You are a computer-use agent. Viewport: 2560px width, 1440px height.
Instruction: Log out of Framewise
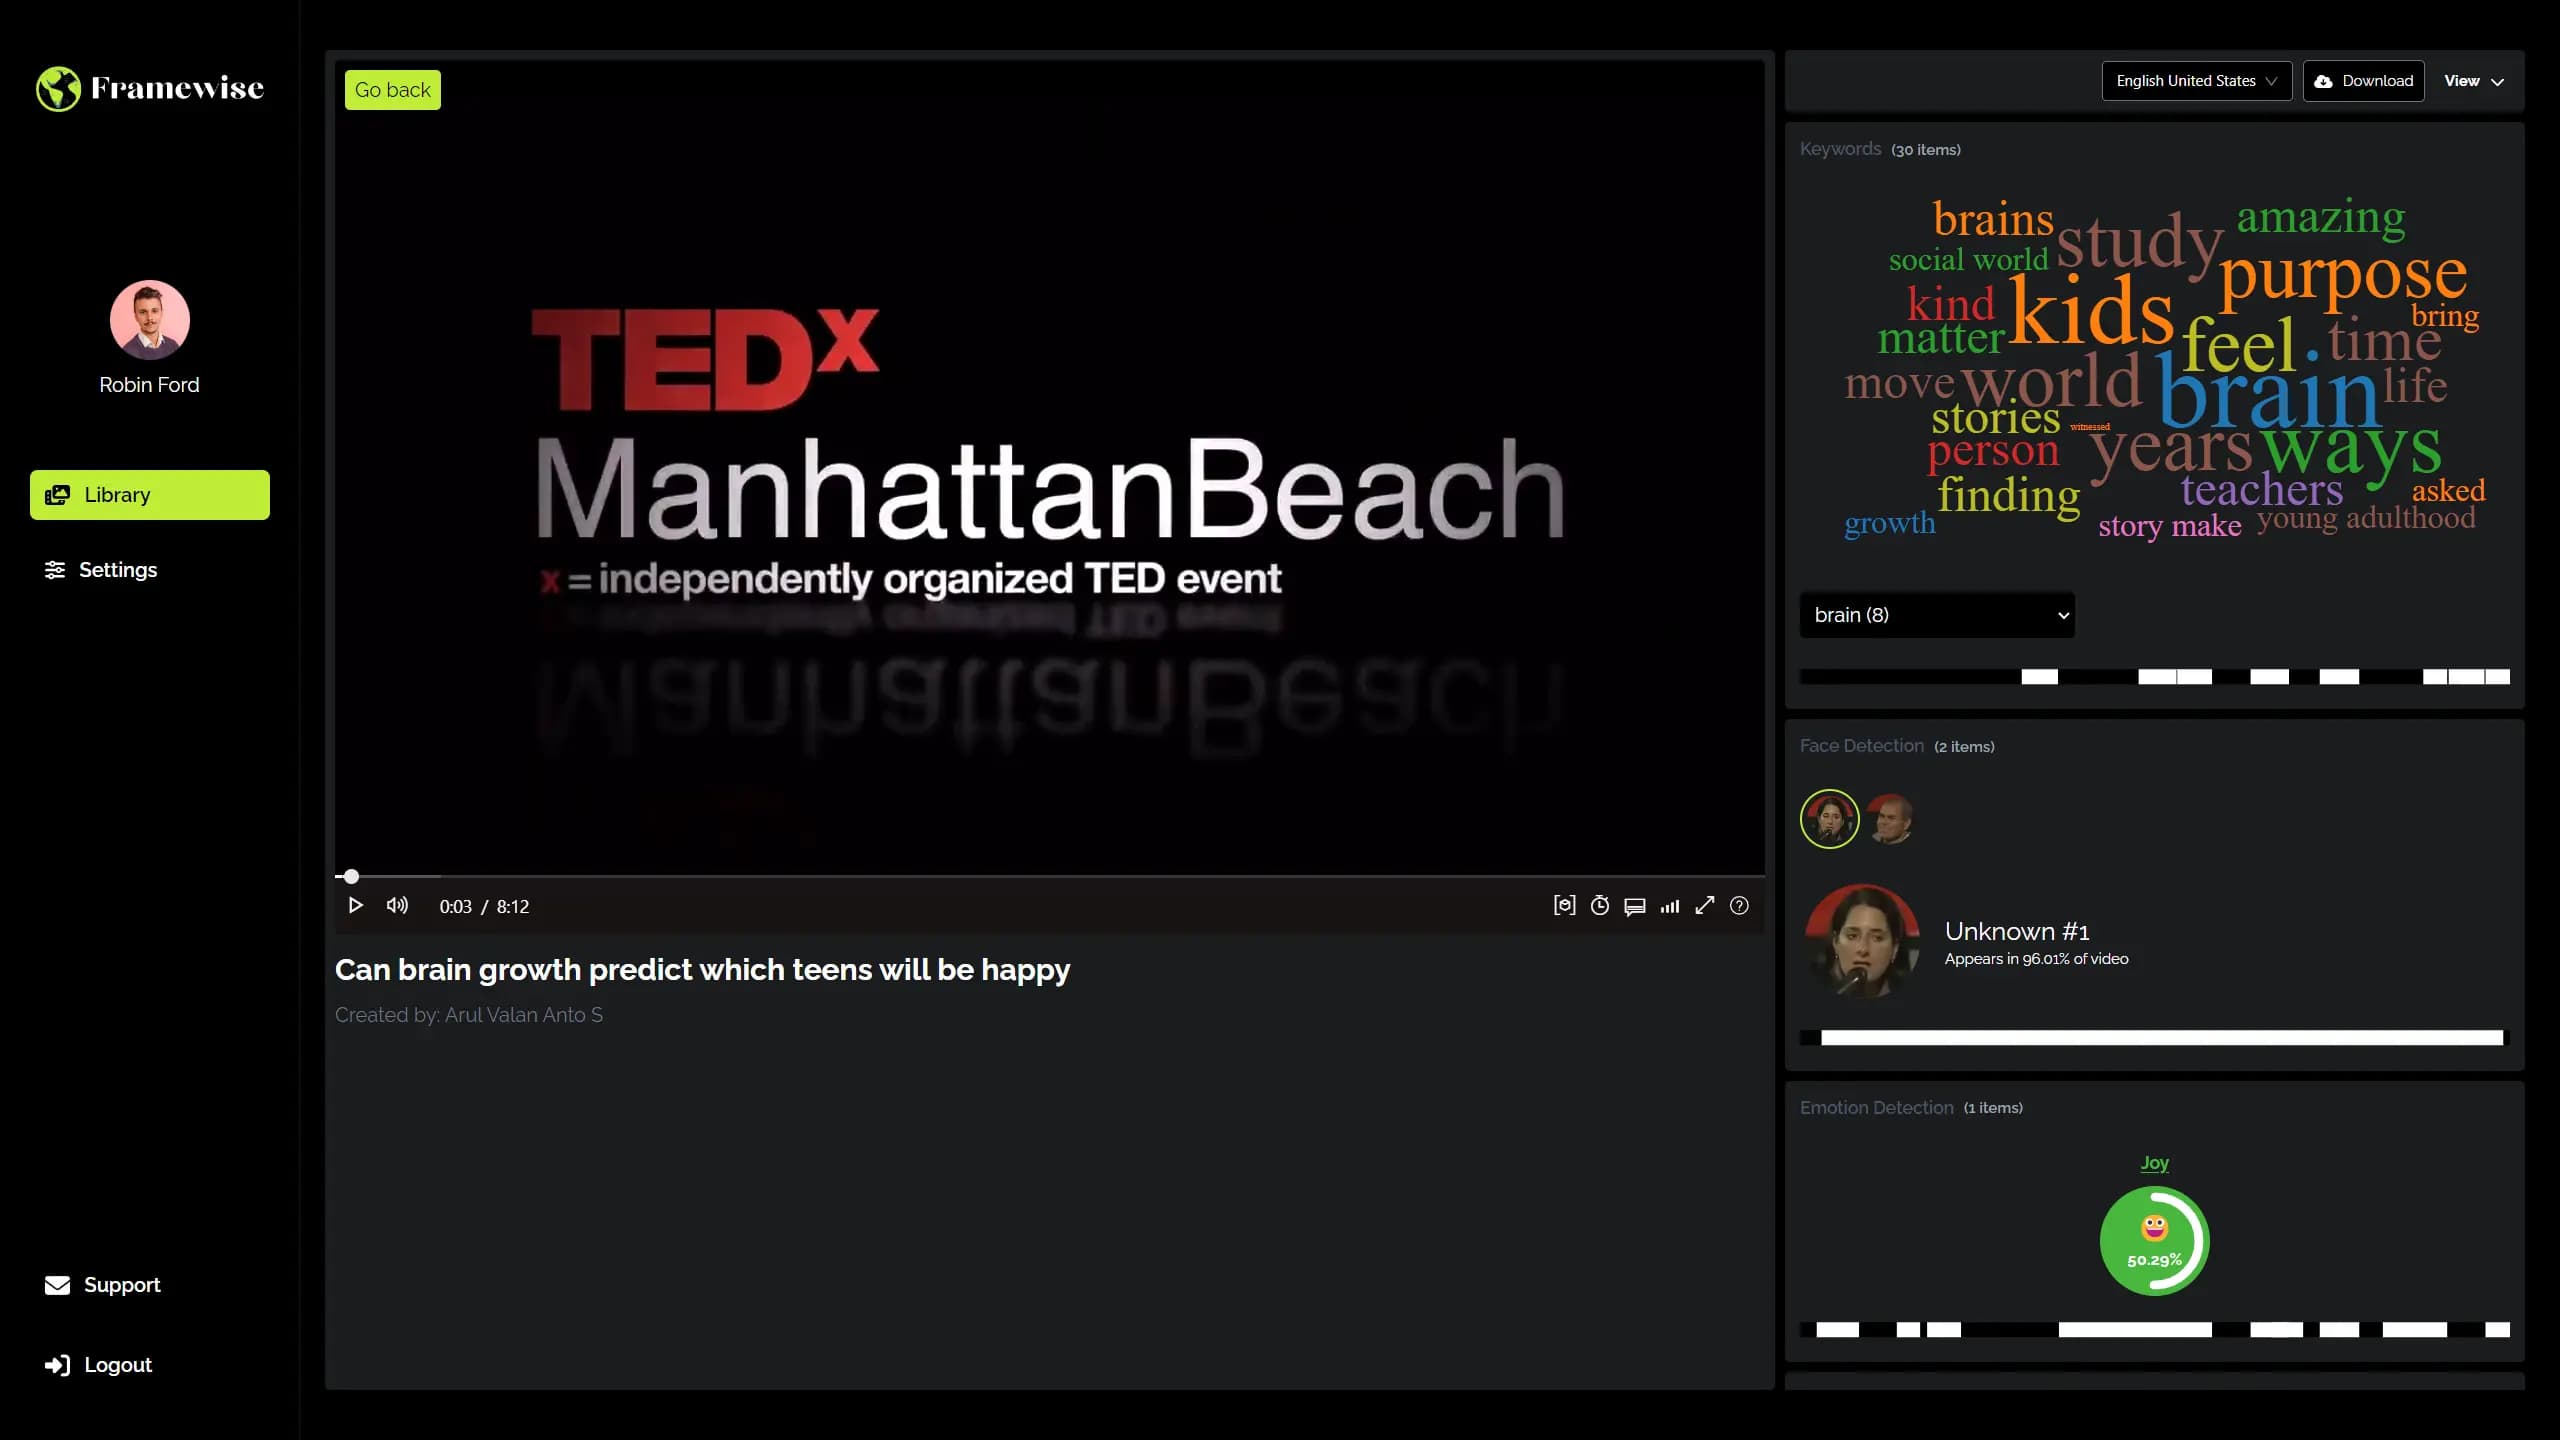(98, 1365)
